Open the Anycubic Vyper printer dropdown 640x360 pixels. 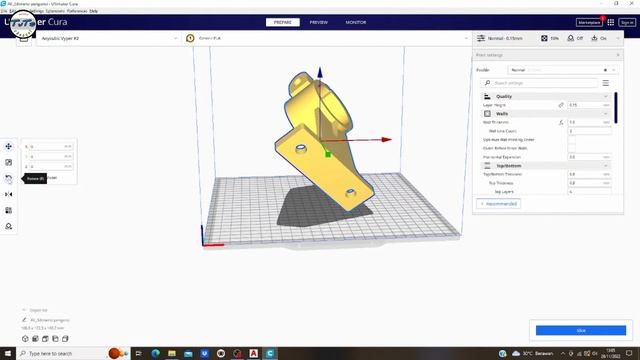click(109, 38)
